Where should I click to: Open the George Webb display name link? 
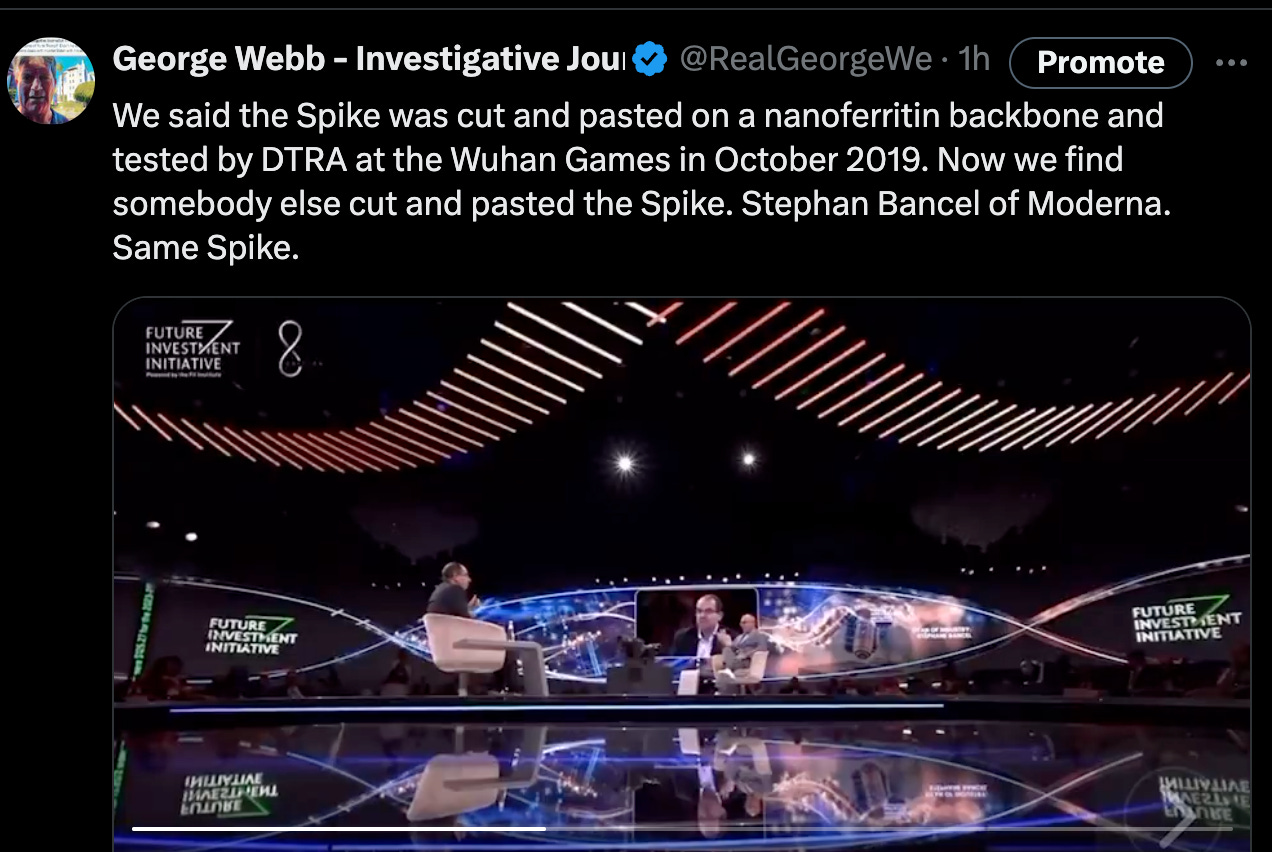(x=368, y=60)
